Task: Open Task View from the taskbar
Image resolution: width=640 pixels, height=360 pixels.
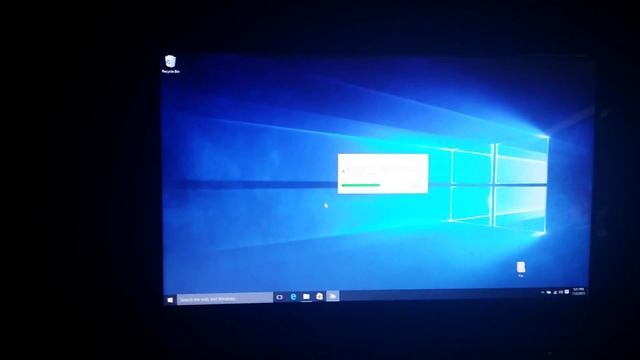Action: (280, 297)
